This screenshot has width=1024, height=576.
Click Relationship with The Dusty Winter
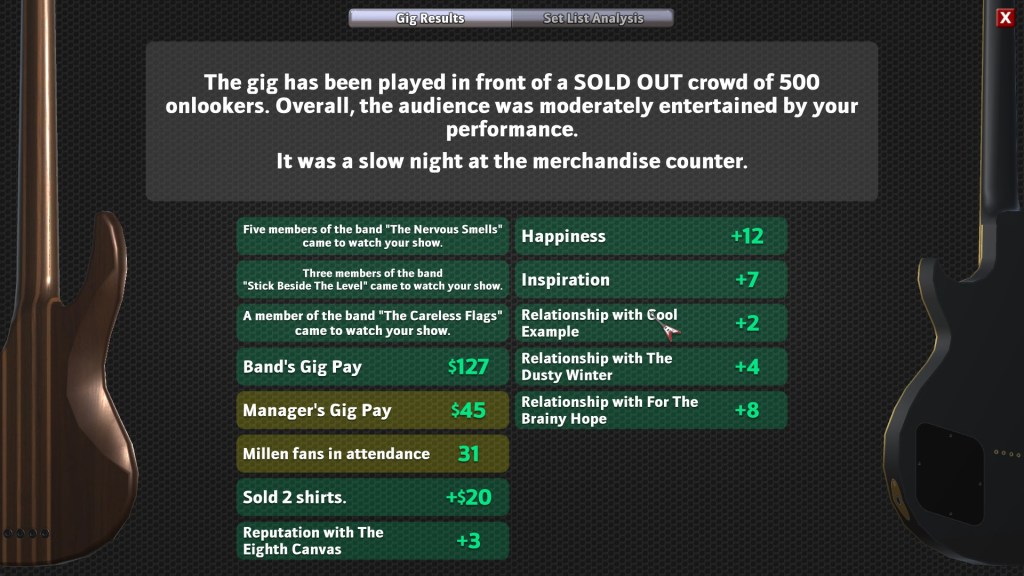[652, 367]
